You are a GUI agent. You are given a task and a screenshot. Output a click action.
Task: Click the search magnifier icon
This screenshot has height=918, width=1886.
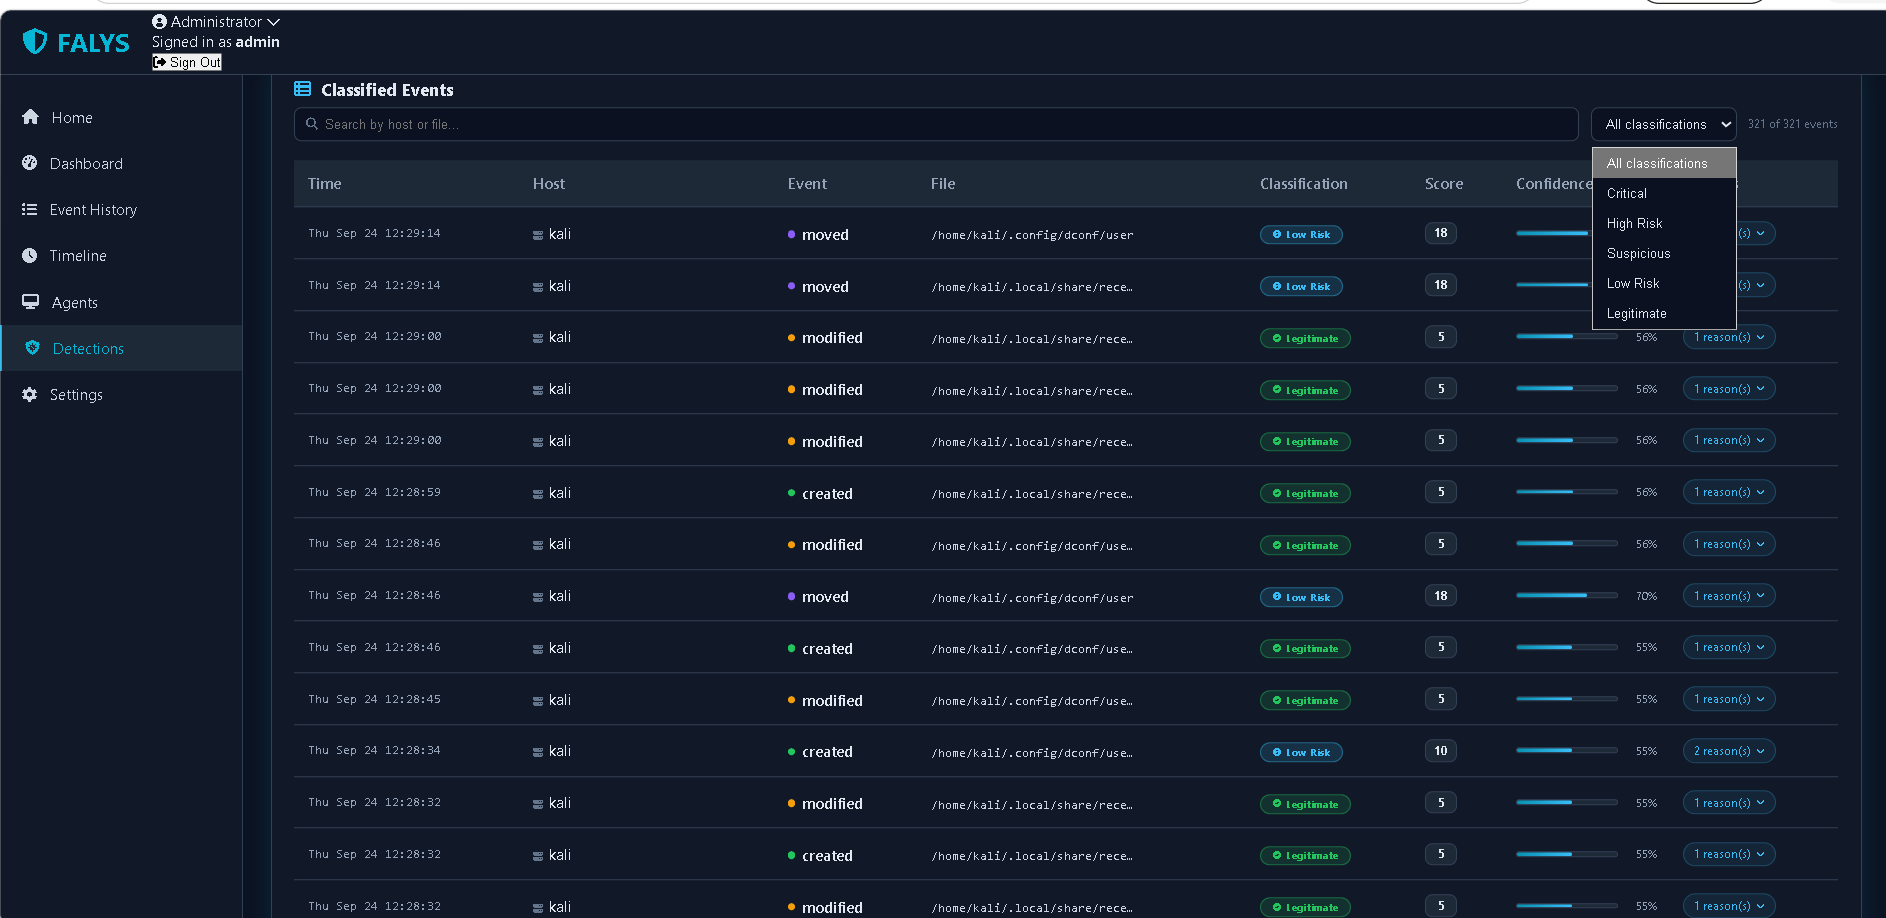point(312,124)
